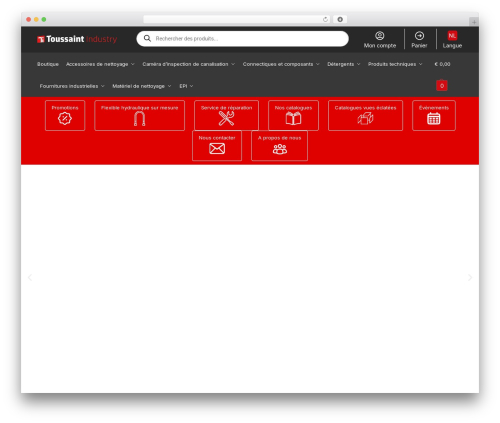This screenshot has width=500, height=423.
Task: Click the search magnifier icon
Action: click(147, 39)
